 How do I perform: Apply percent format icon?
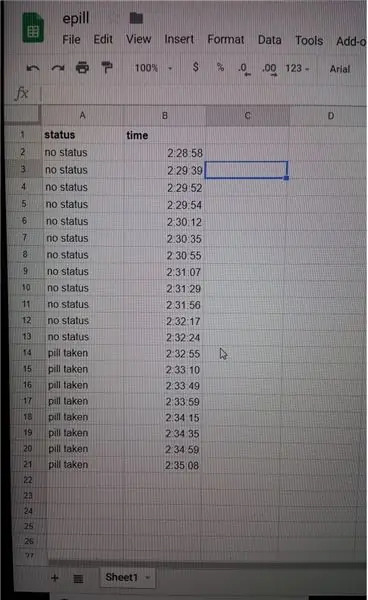pos(220,67)
